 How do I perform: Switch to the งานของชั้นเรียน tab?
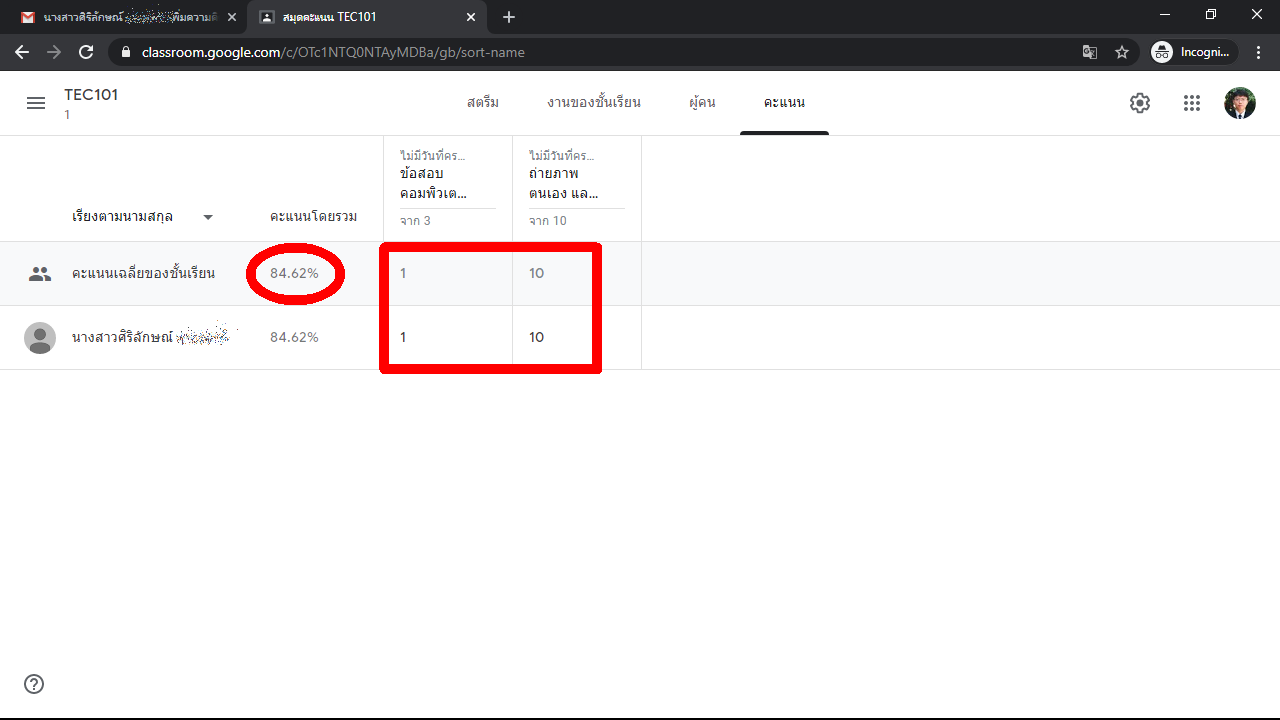tap(594, 103)
